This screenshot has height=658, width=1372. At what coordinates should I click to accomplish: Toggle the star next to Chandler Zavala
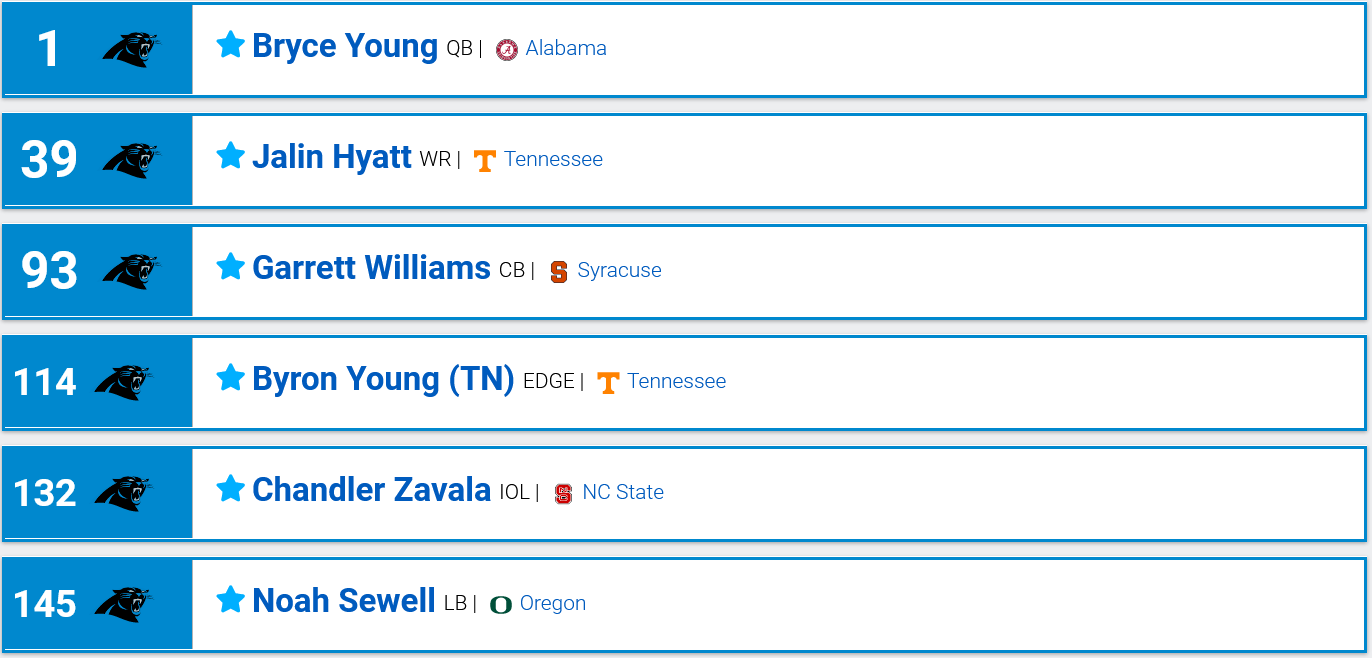coord(231,488)
